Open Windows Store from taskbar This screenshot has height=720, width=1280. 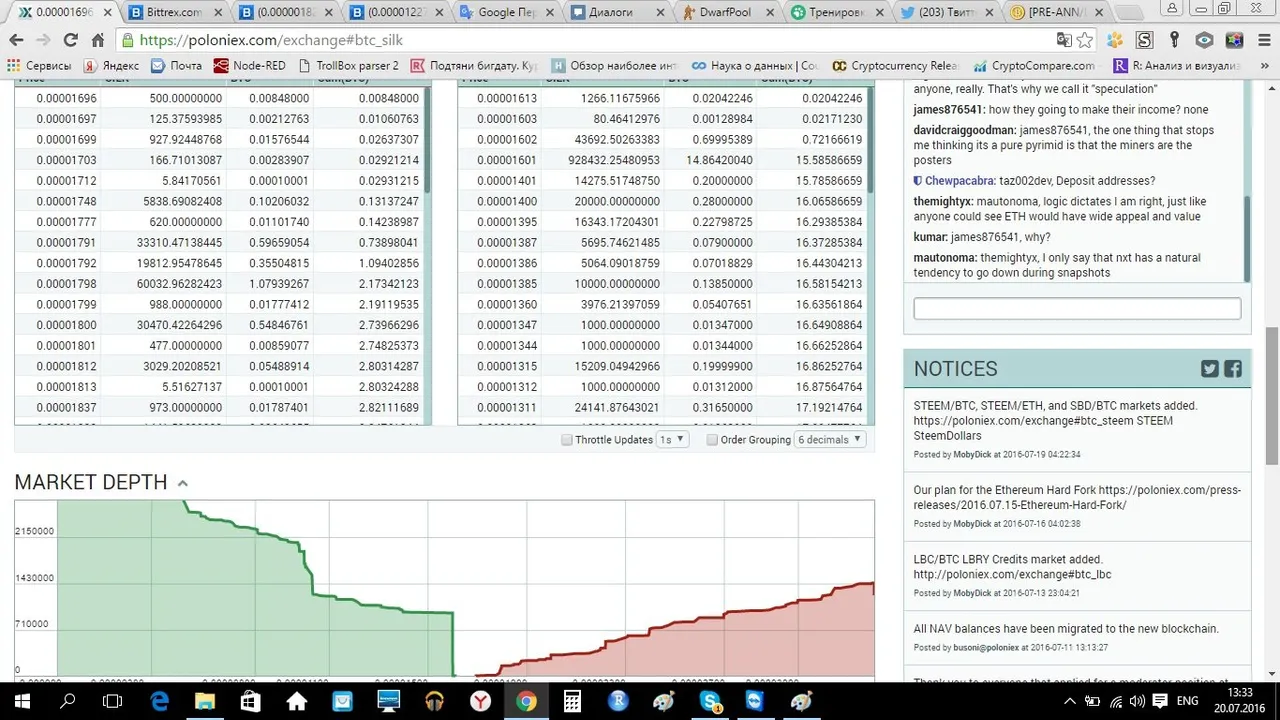pos(251,701)
